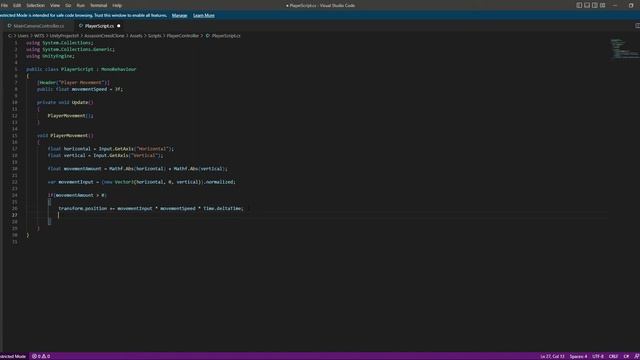Toggle primary side bar layout icon
Screen dimensions: 640x360
(x=579, y=5)
